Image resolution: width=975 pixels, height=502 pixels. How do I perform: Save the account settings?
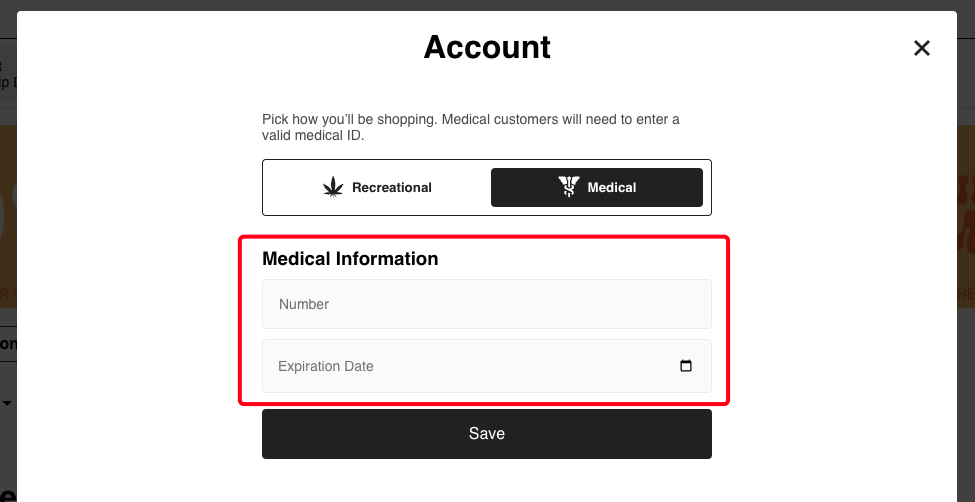coord(487,434)
